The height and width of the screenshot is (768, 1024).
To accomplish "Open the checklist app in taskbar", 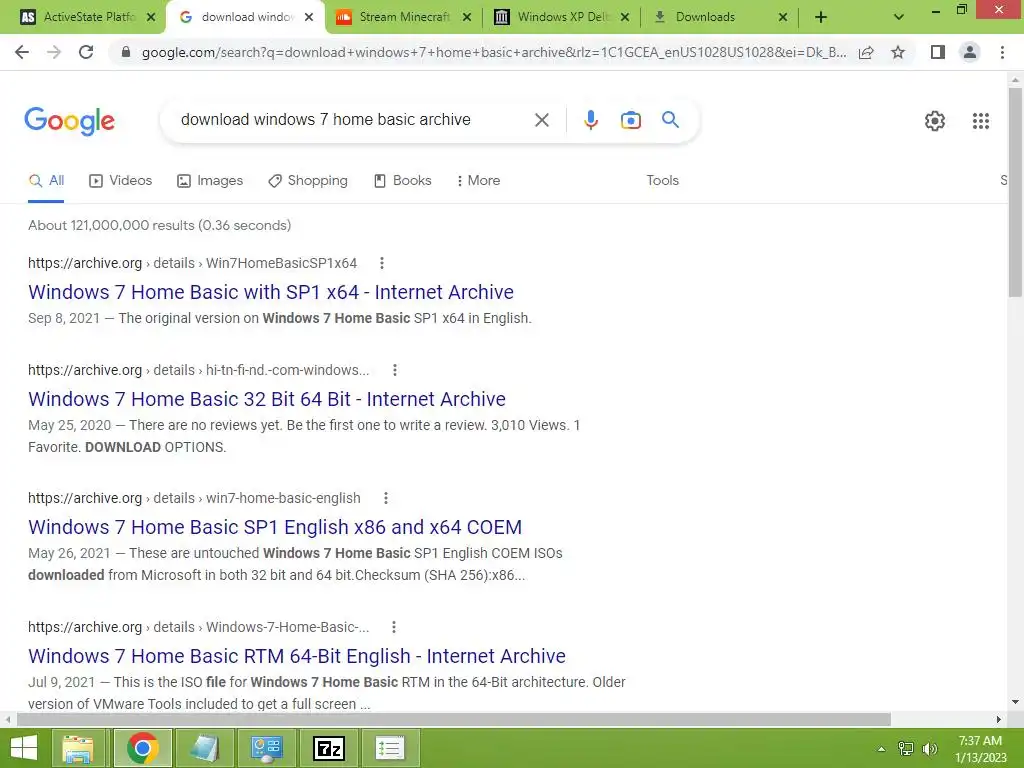I will coord(390,748).
